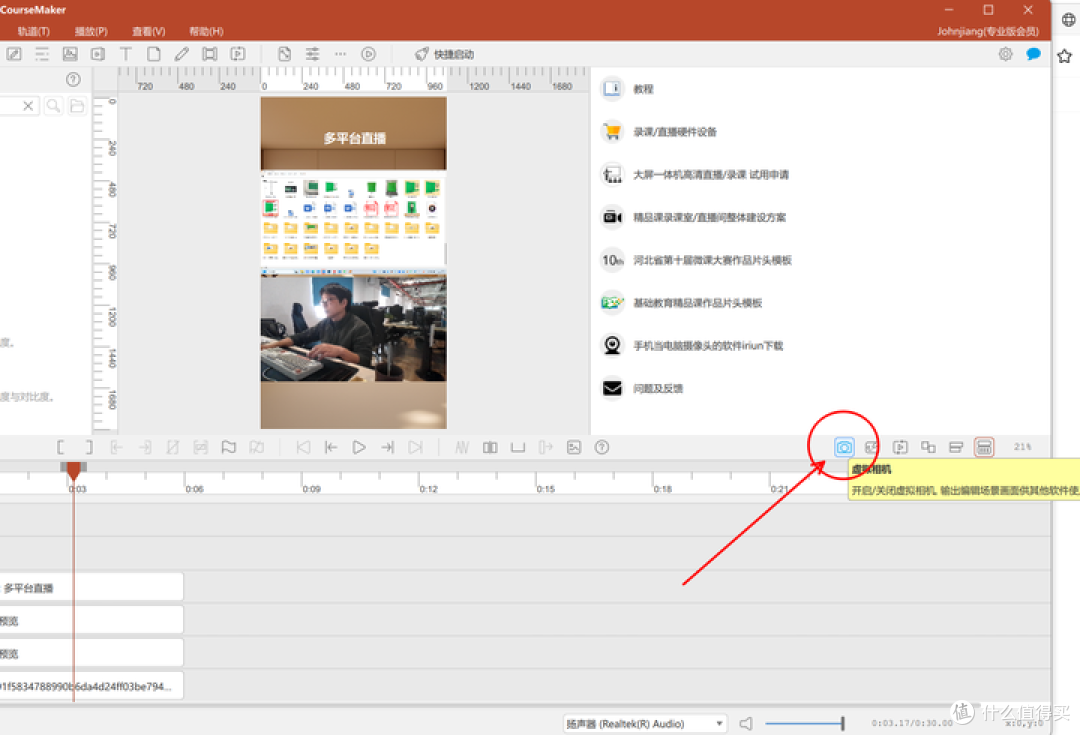This screenshot has height=735, width=1080.
Task: Open the 精品课录课室/直播间整体建设方案 link
Action: [709, 217]
